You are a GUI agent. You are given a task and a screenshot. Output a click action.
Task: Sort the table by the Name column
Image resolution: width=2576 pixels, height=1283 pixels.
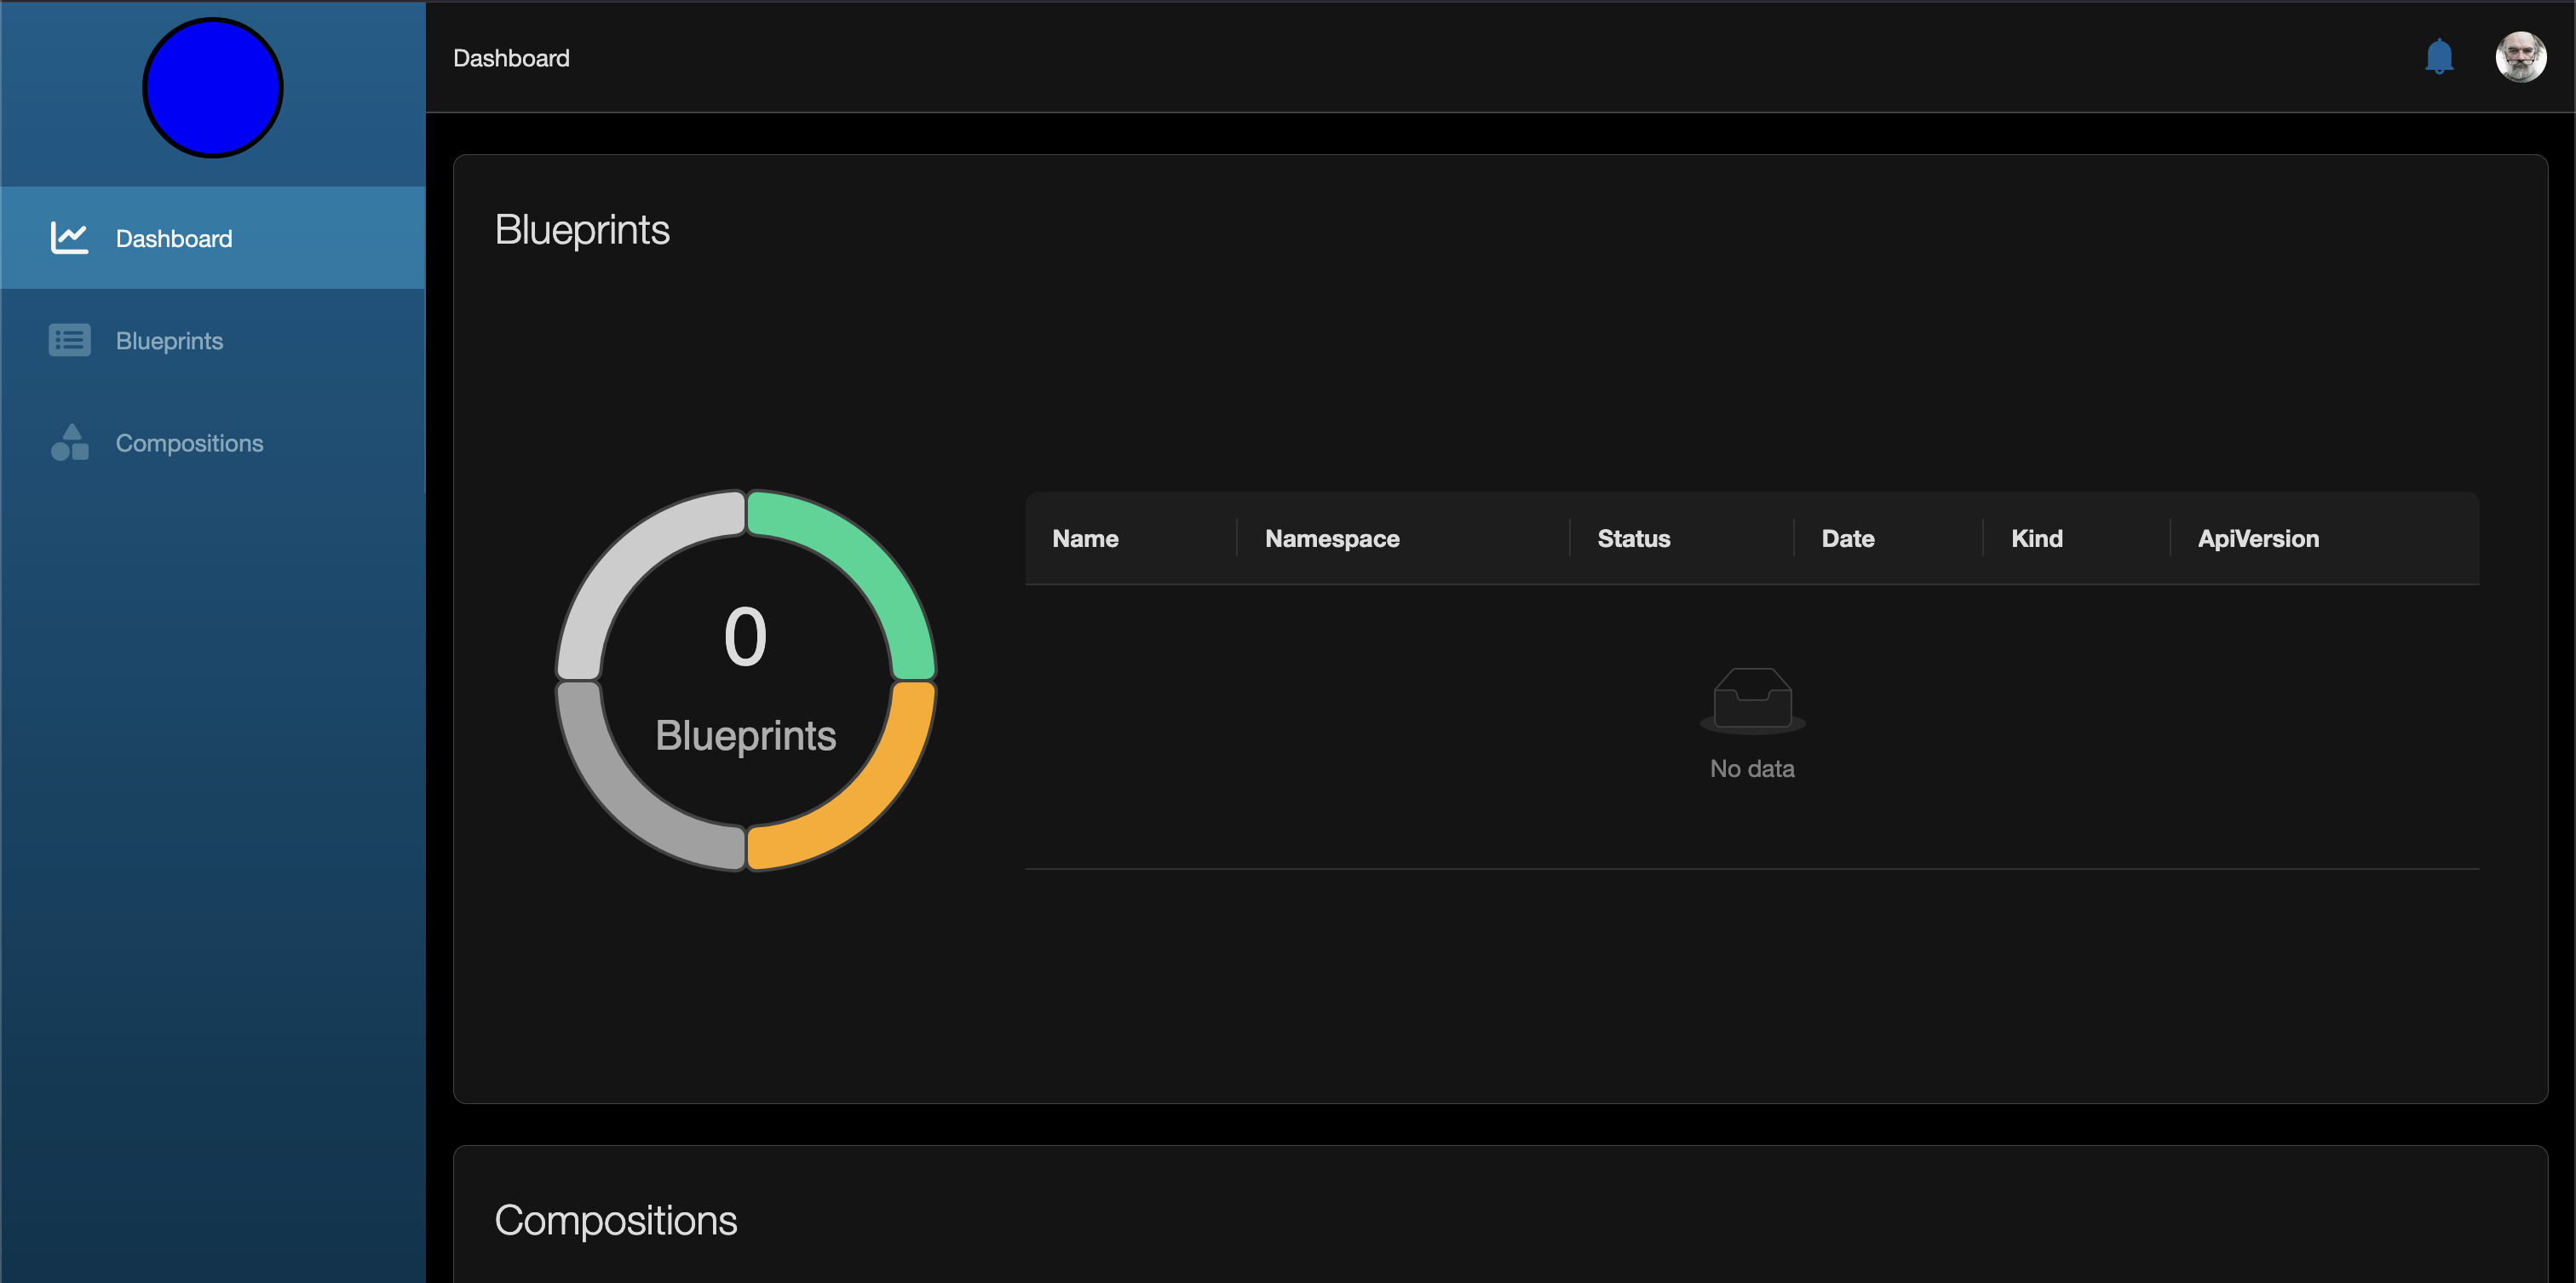1085,538
